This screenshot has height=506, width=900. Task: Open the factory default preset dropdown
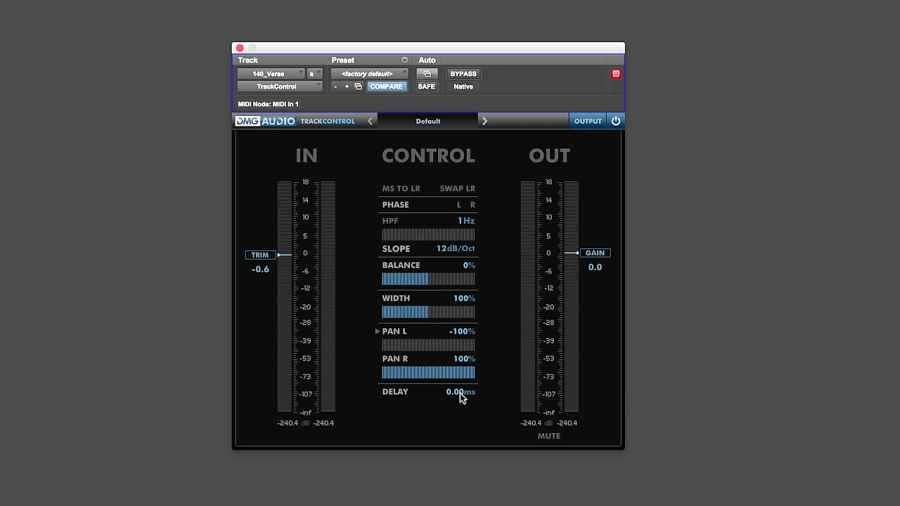click(x=369, y=73)
